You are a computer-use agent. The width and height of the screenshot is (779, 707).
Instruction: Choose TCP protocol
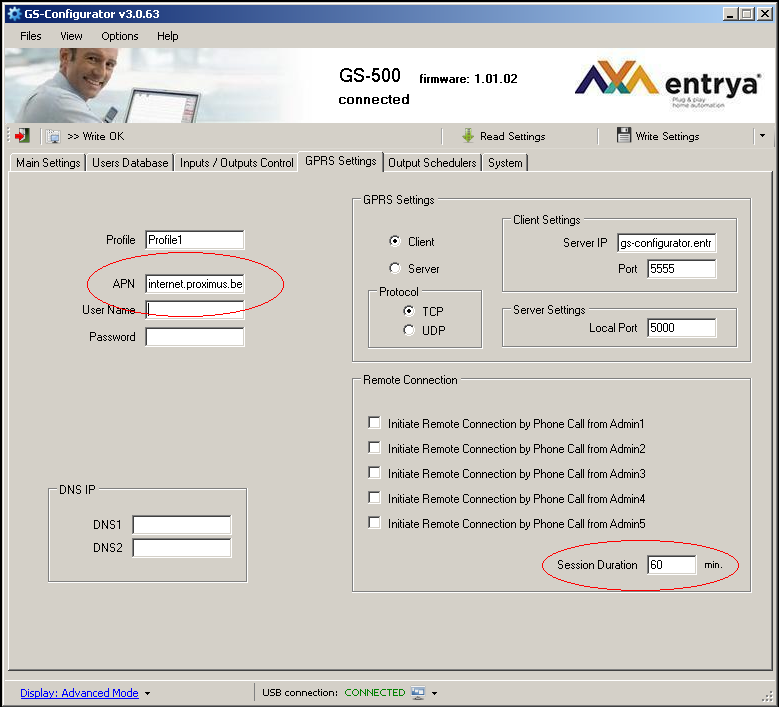pos(409,311)
